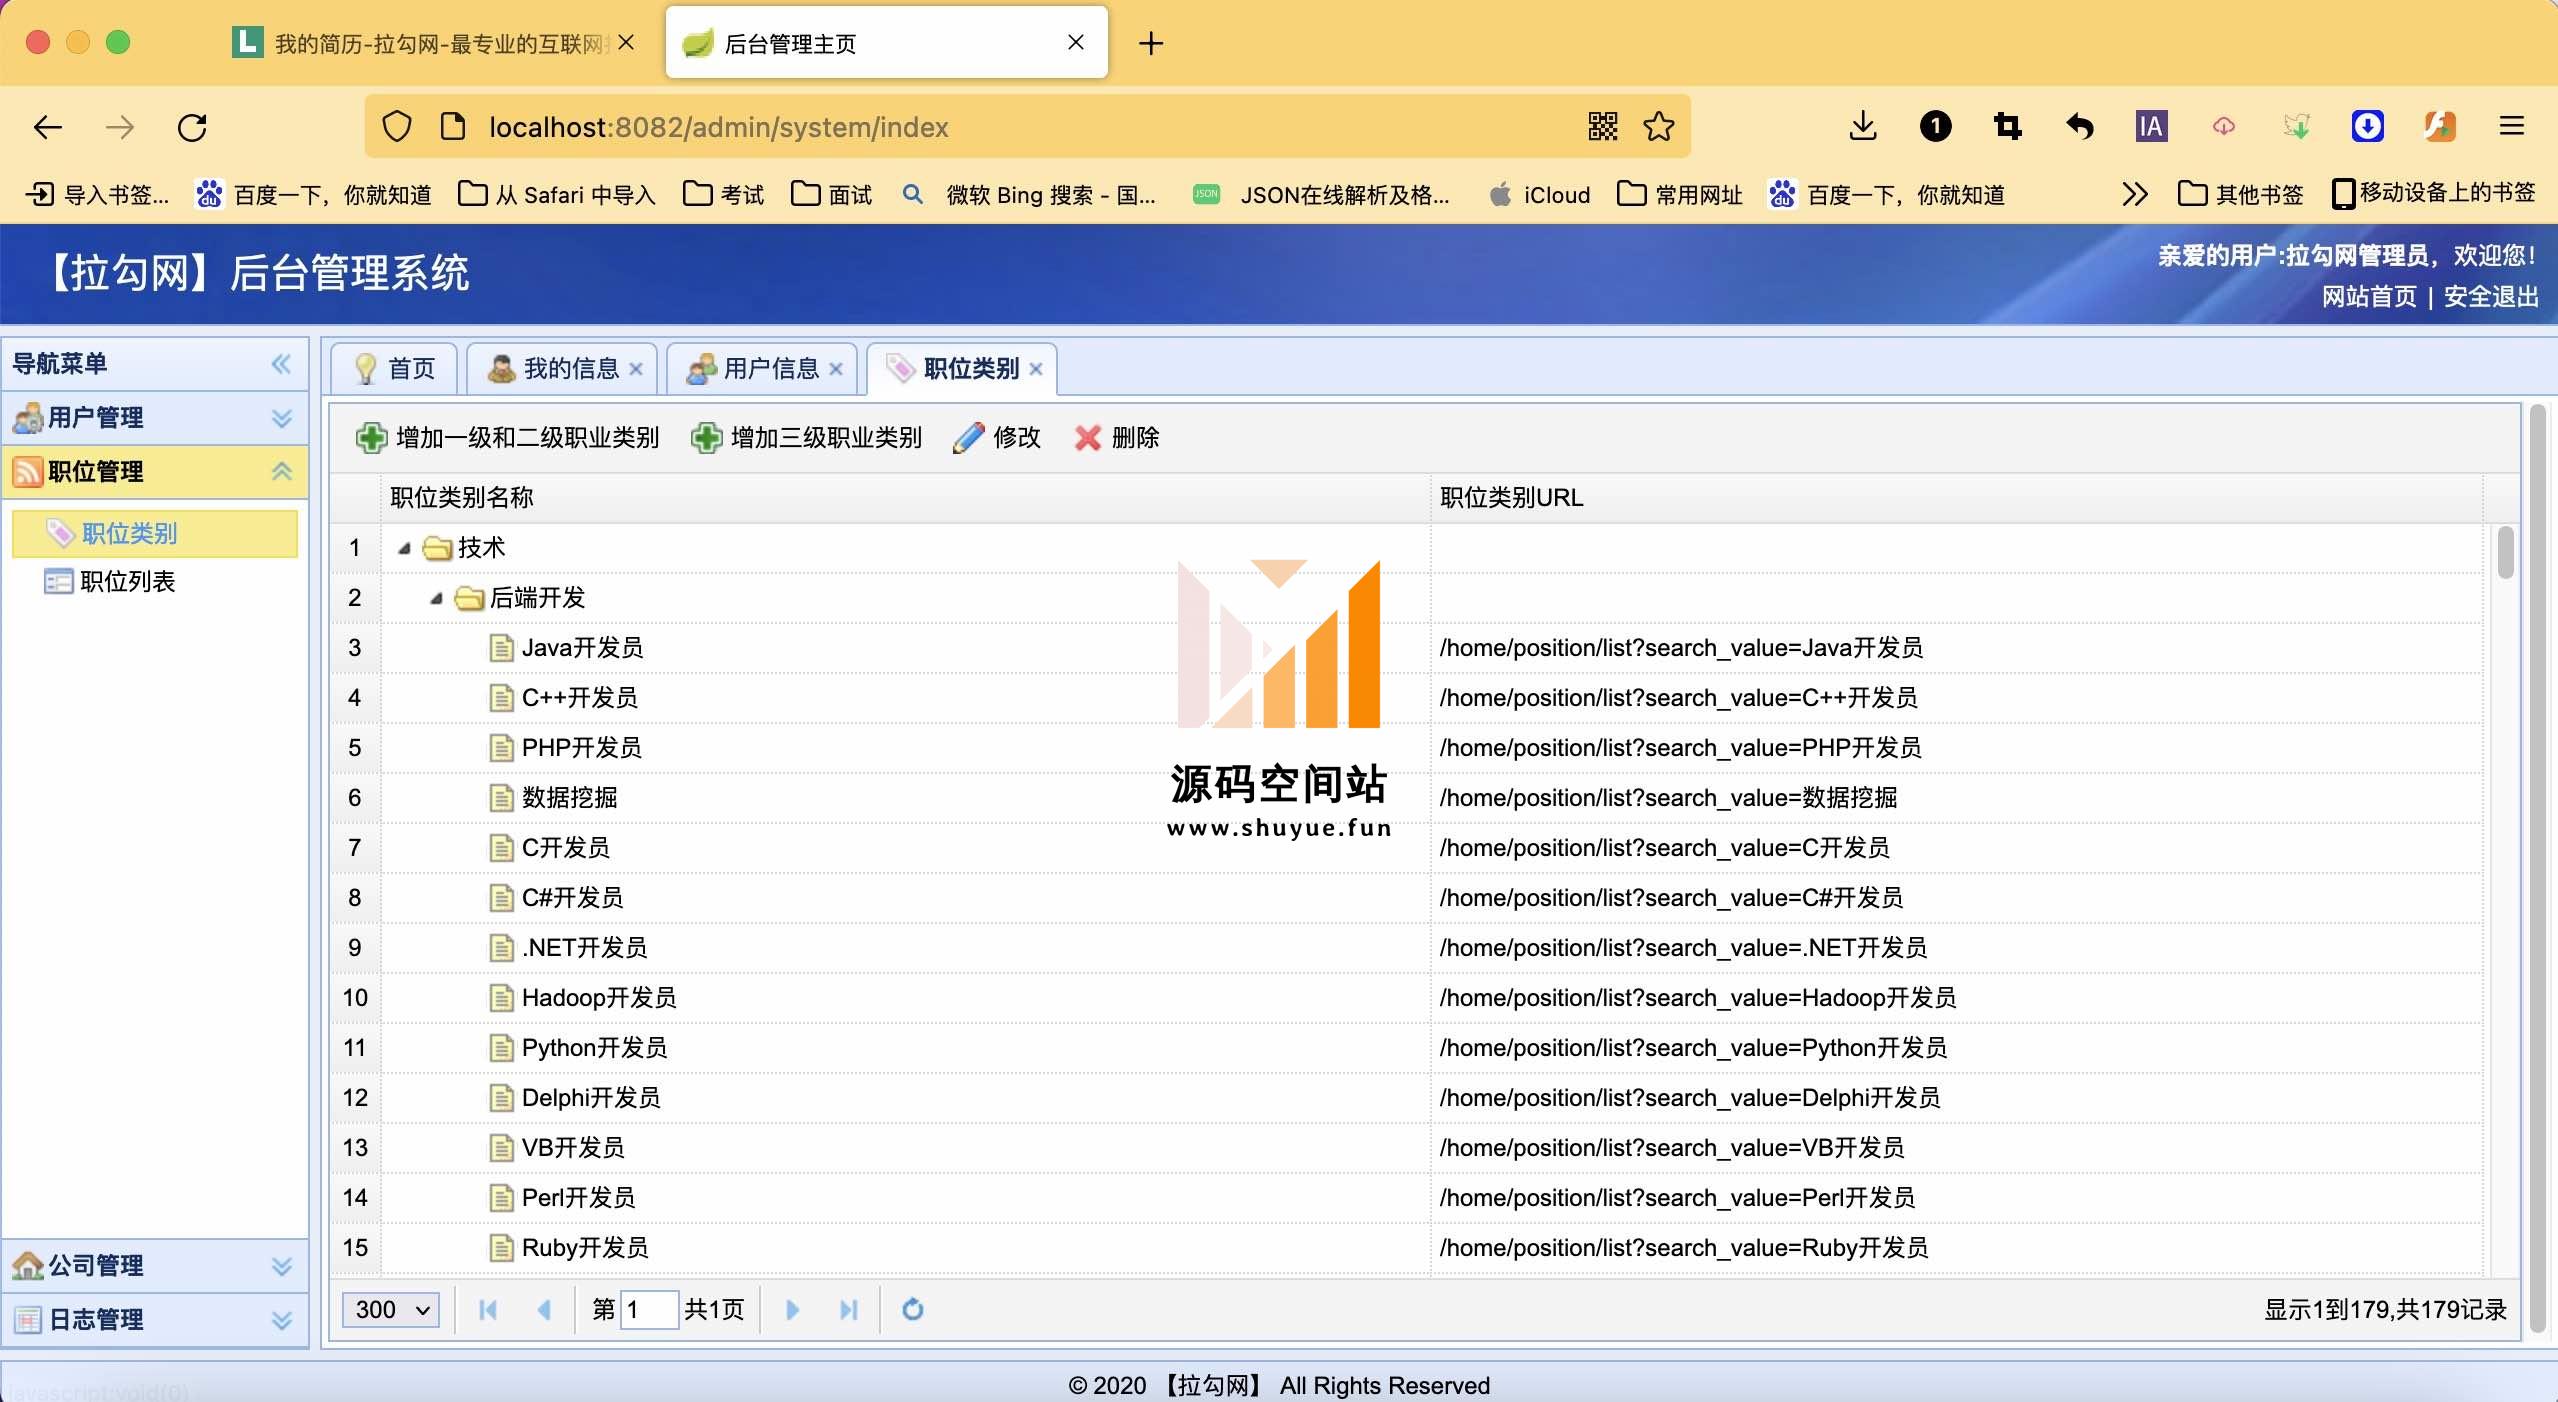Click the QR code icon in address bar
Viewport: 2558px width, 1402px height.
point(1602,126)
